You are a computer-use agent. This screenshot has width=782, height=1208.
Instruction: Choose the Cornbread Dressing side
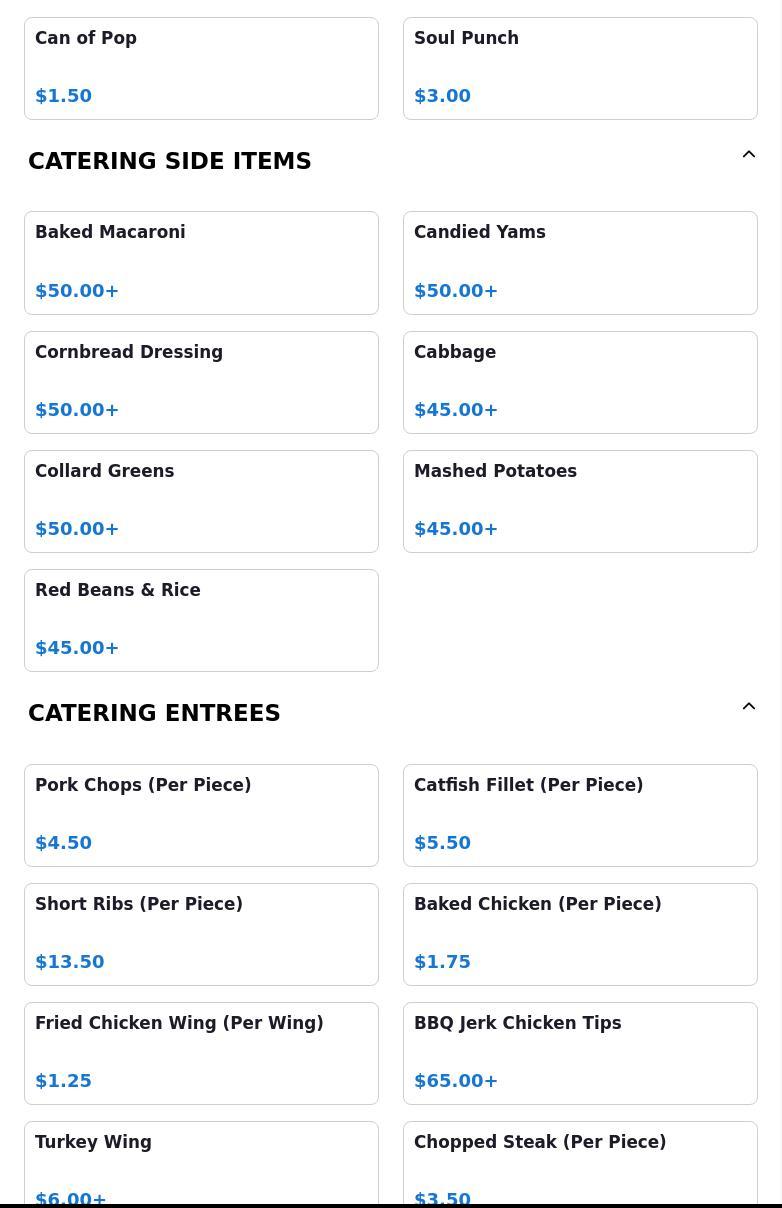tap(201, 382)
